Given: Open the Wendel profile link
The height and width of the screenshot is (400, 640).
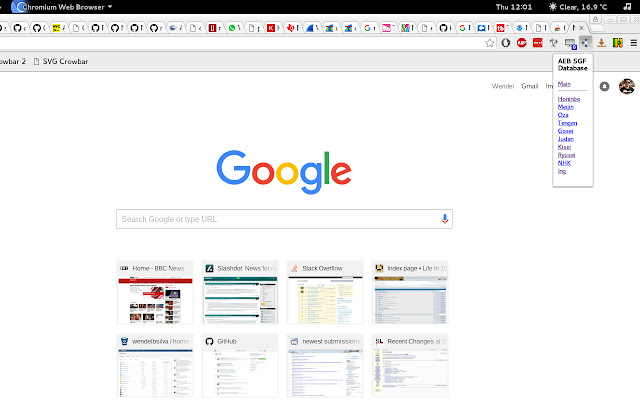Looking at the screenshot, I should tap(502, 86).
